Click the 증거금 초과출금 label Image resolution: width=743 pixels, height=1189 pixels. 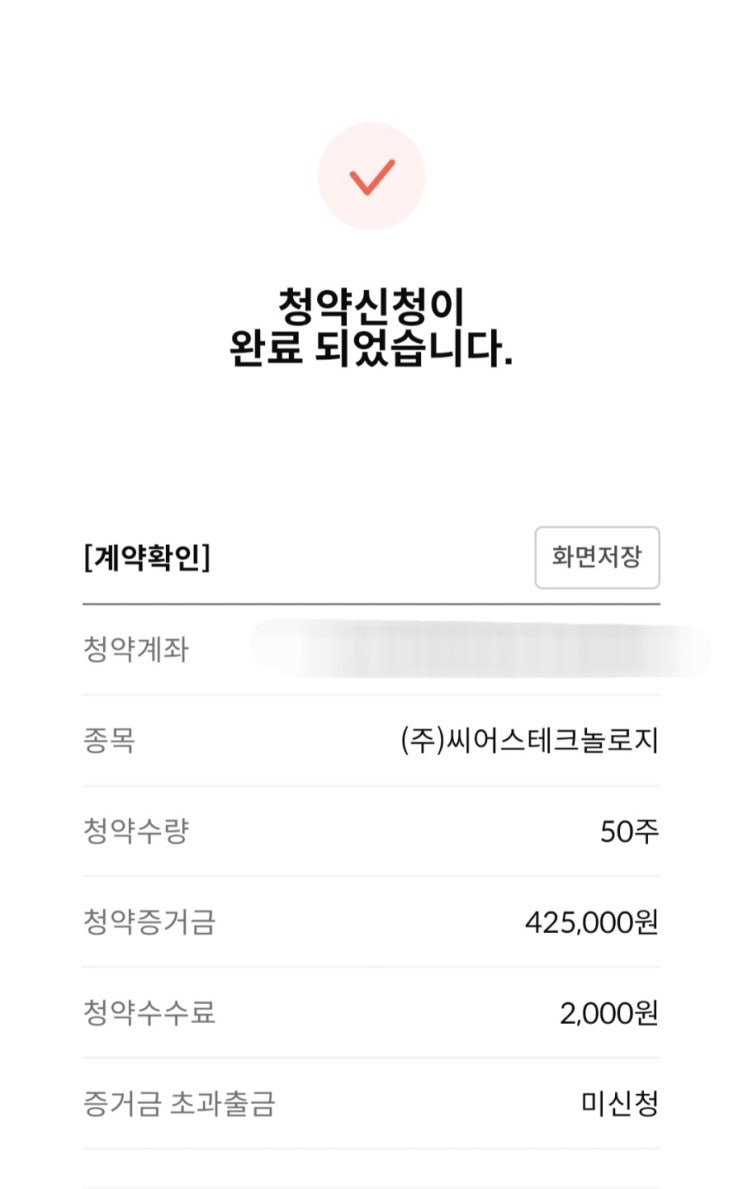pyautogui.click(x=179, y=1104)
